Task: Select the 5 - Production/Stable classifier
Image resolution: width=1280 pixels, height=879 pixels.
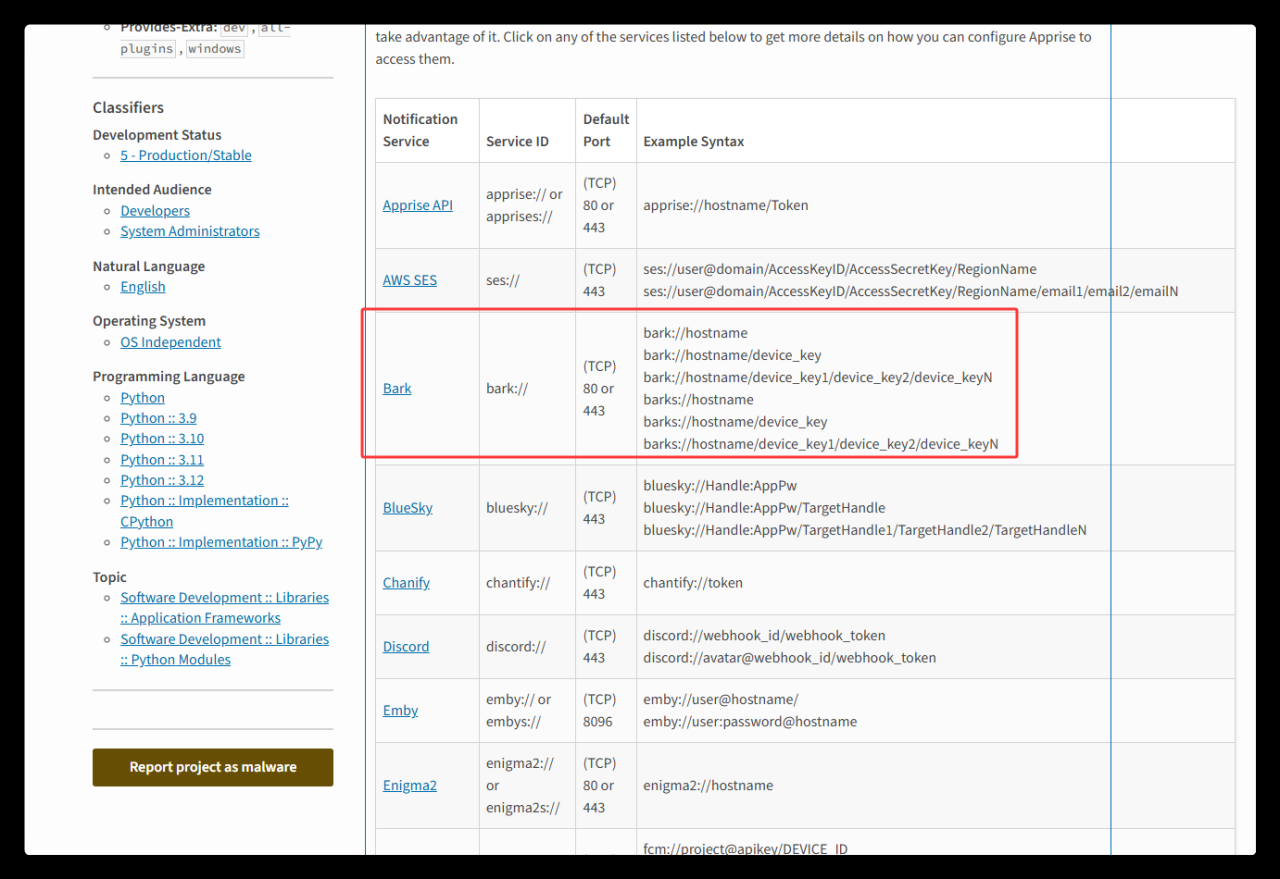Action: [x=186, y=155]
